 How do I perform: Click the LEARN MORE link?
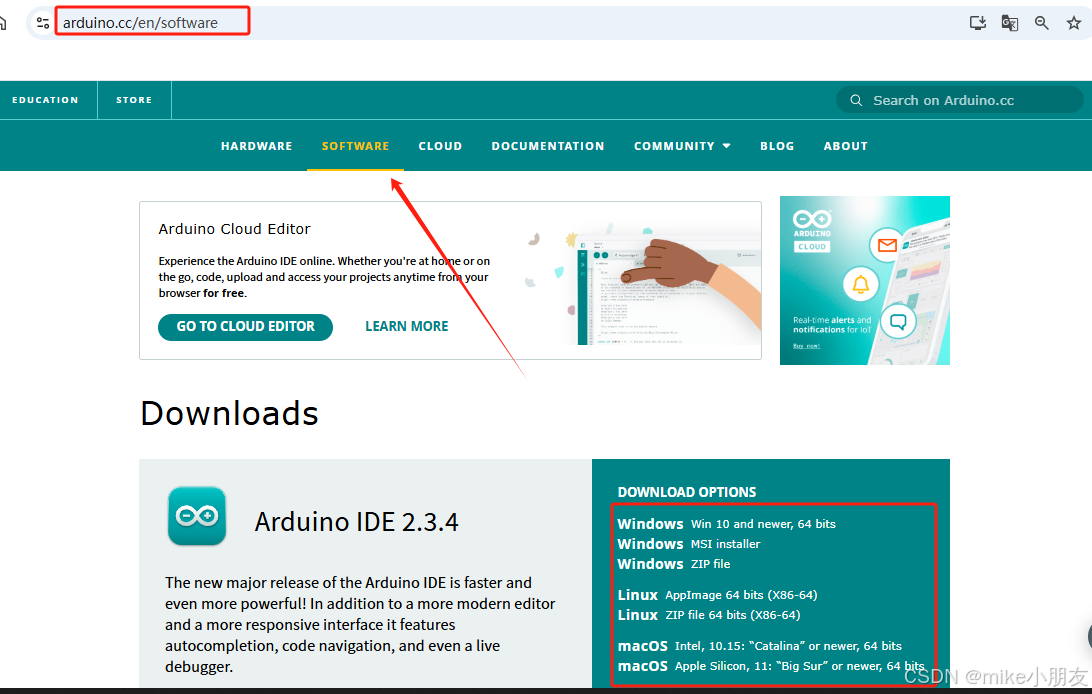pos(407,326)
